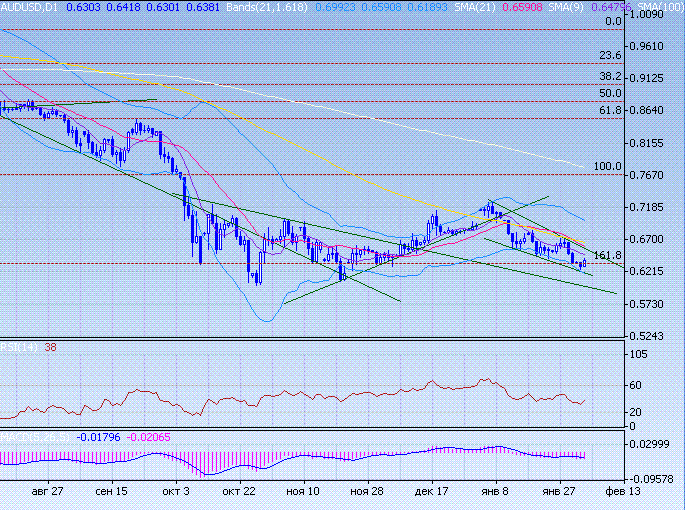Click the 'авг 27' date marker
685x510 pixels.
pos(47,492)
